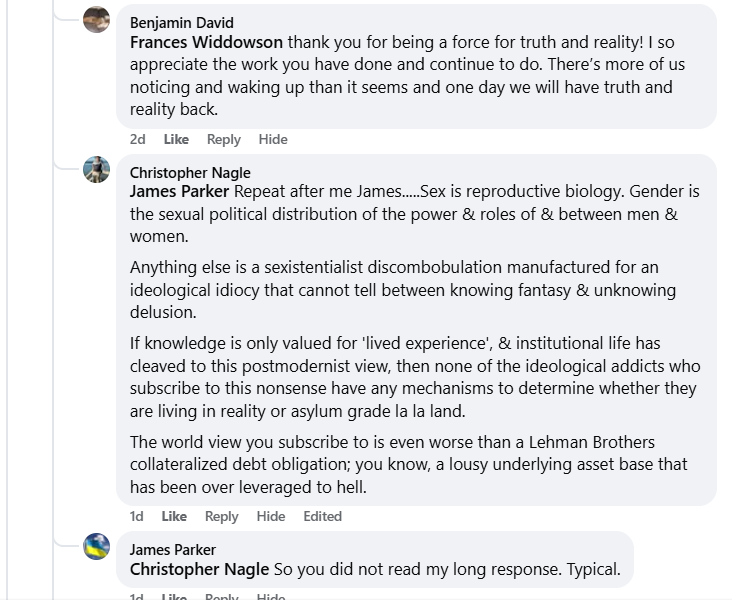Like Benjamin David's comment
The width and height of the screenshot is (732, 602).
click(x=176, y=139)
